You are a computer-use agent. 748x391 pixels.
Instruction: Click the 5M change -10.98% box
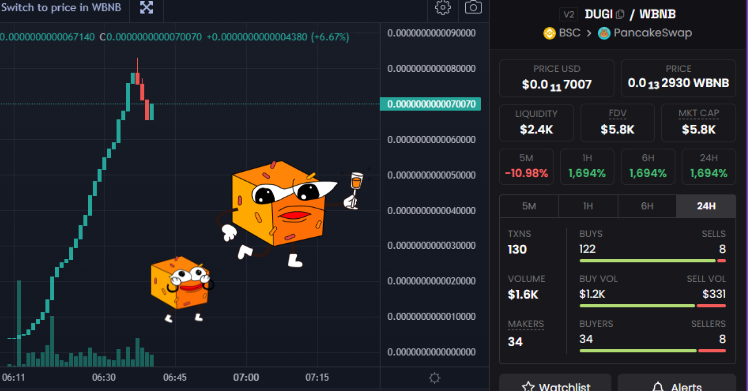(526, 166)
